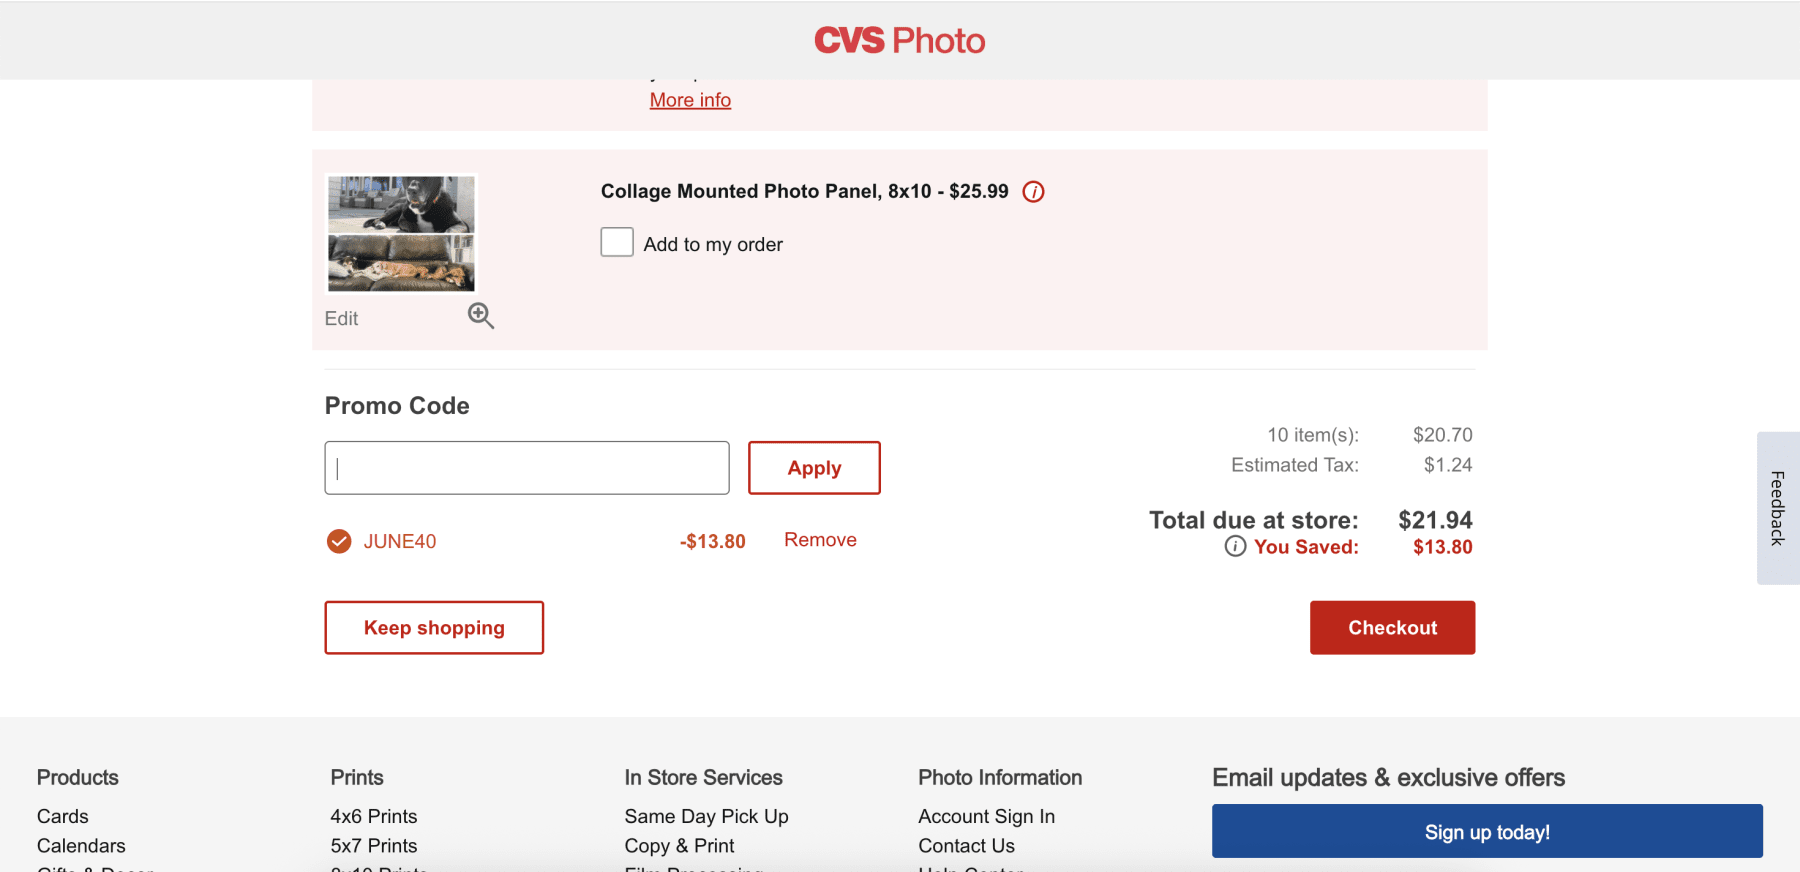Click Sign up today! button
The image size is (1800, 872).
(1487, 831)
